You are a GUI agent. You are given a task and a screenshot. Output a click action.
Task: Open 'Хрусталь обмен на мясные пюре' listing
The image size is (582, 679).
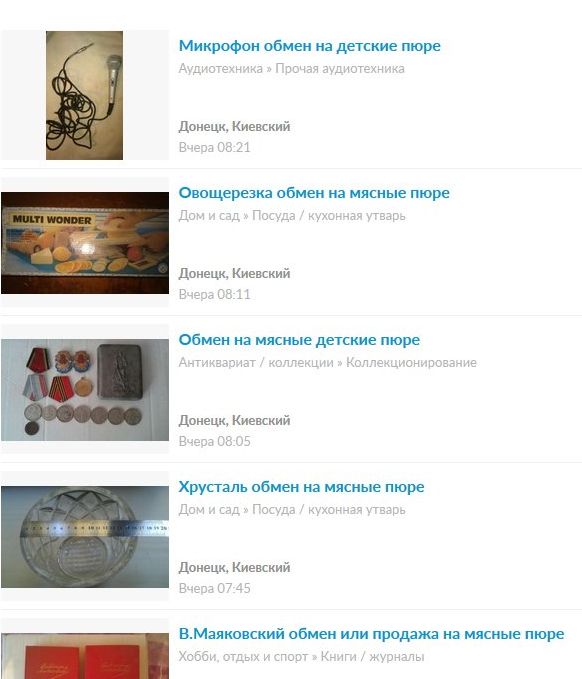point(301,487)
